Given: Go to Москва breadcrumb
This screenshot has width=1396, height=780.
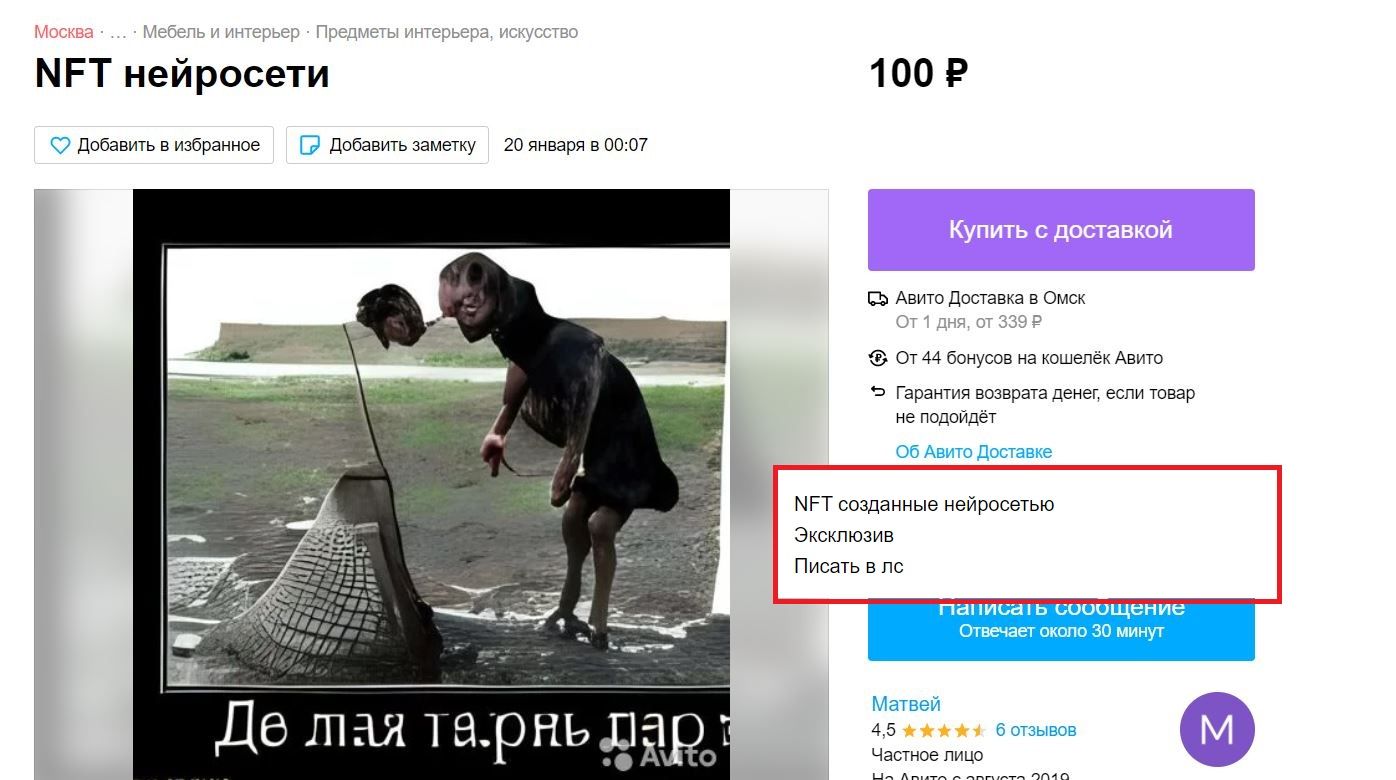Looking at the screenshot, I should point(64,32).
